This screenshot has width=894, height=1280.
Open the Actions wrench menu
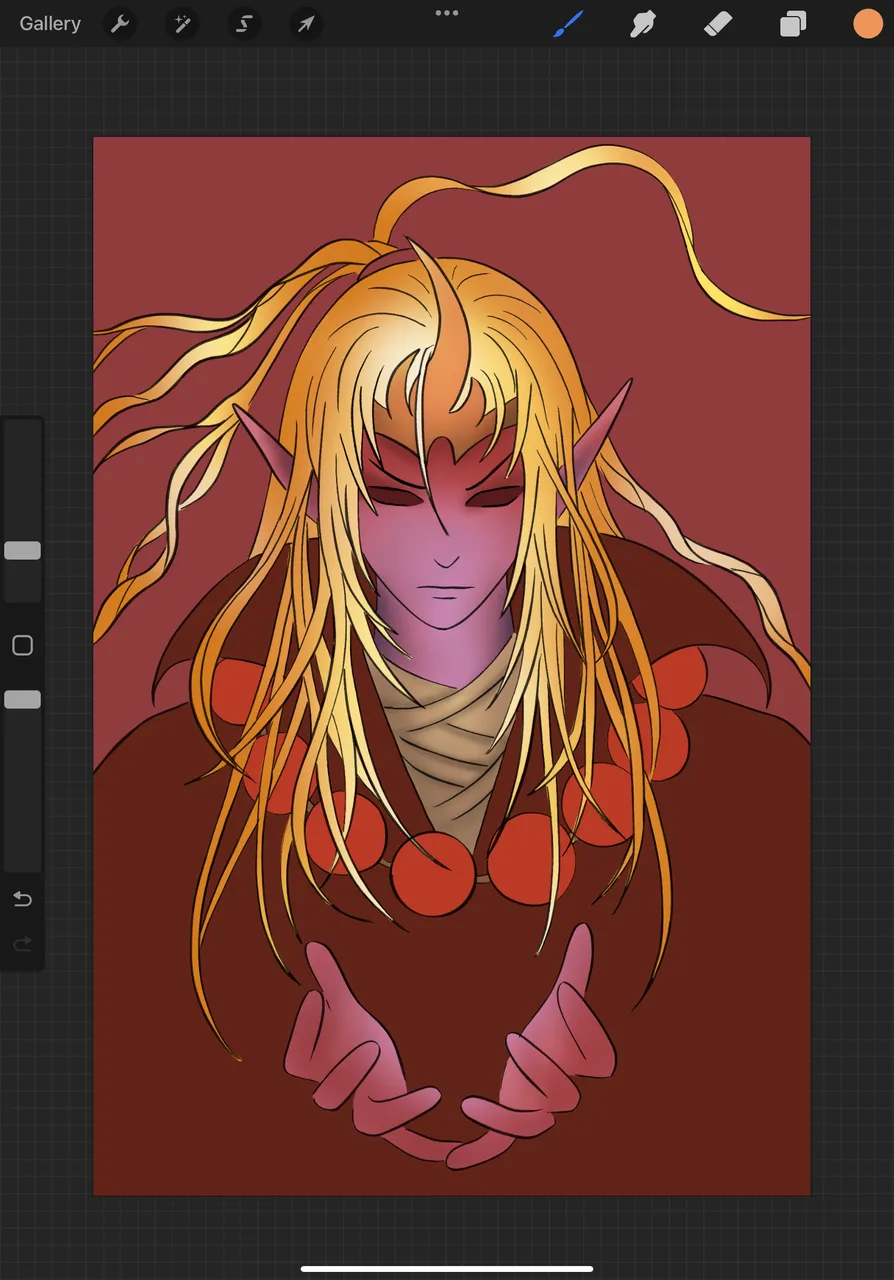coord(120,24)
